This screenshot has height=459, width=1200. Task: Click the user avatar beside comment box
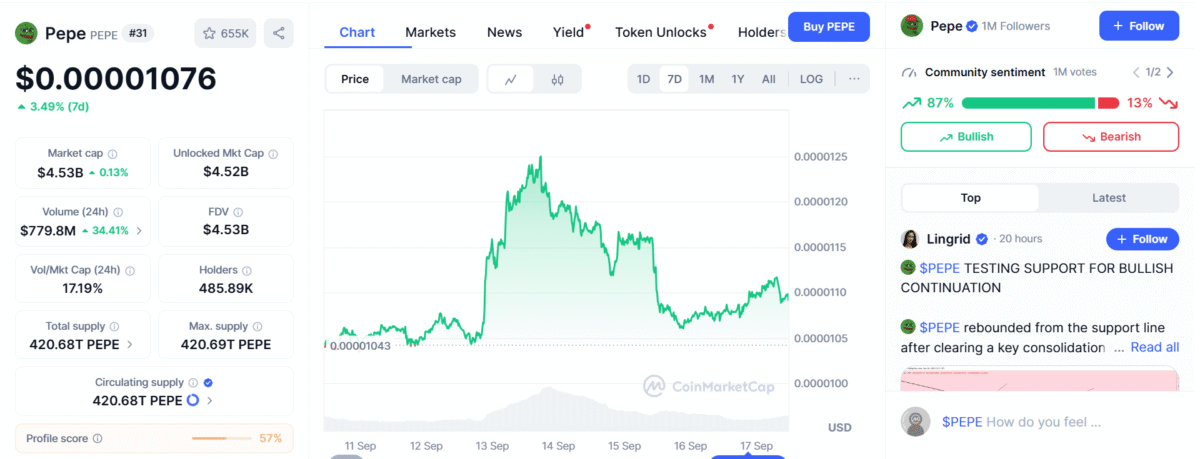click(x=915, y=421)
